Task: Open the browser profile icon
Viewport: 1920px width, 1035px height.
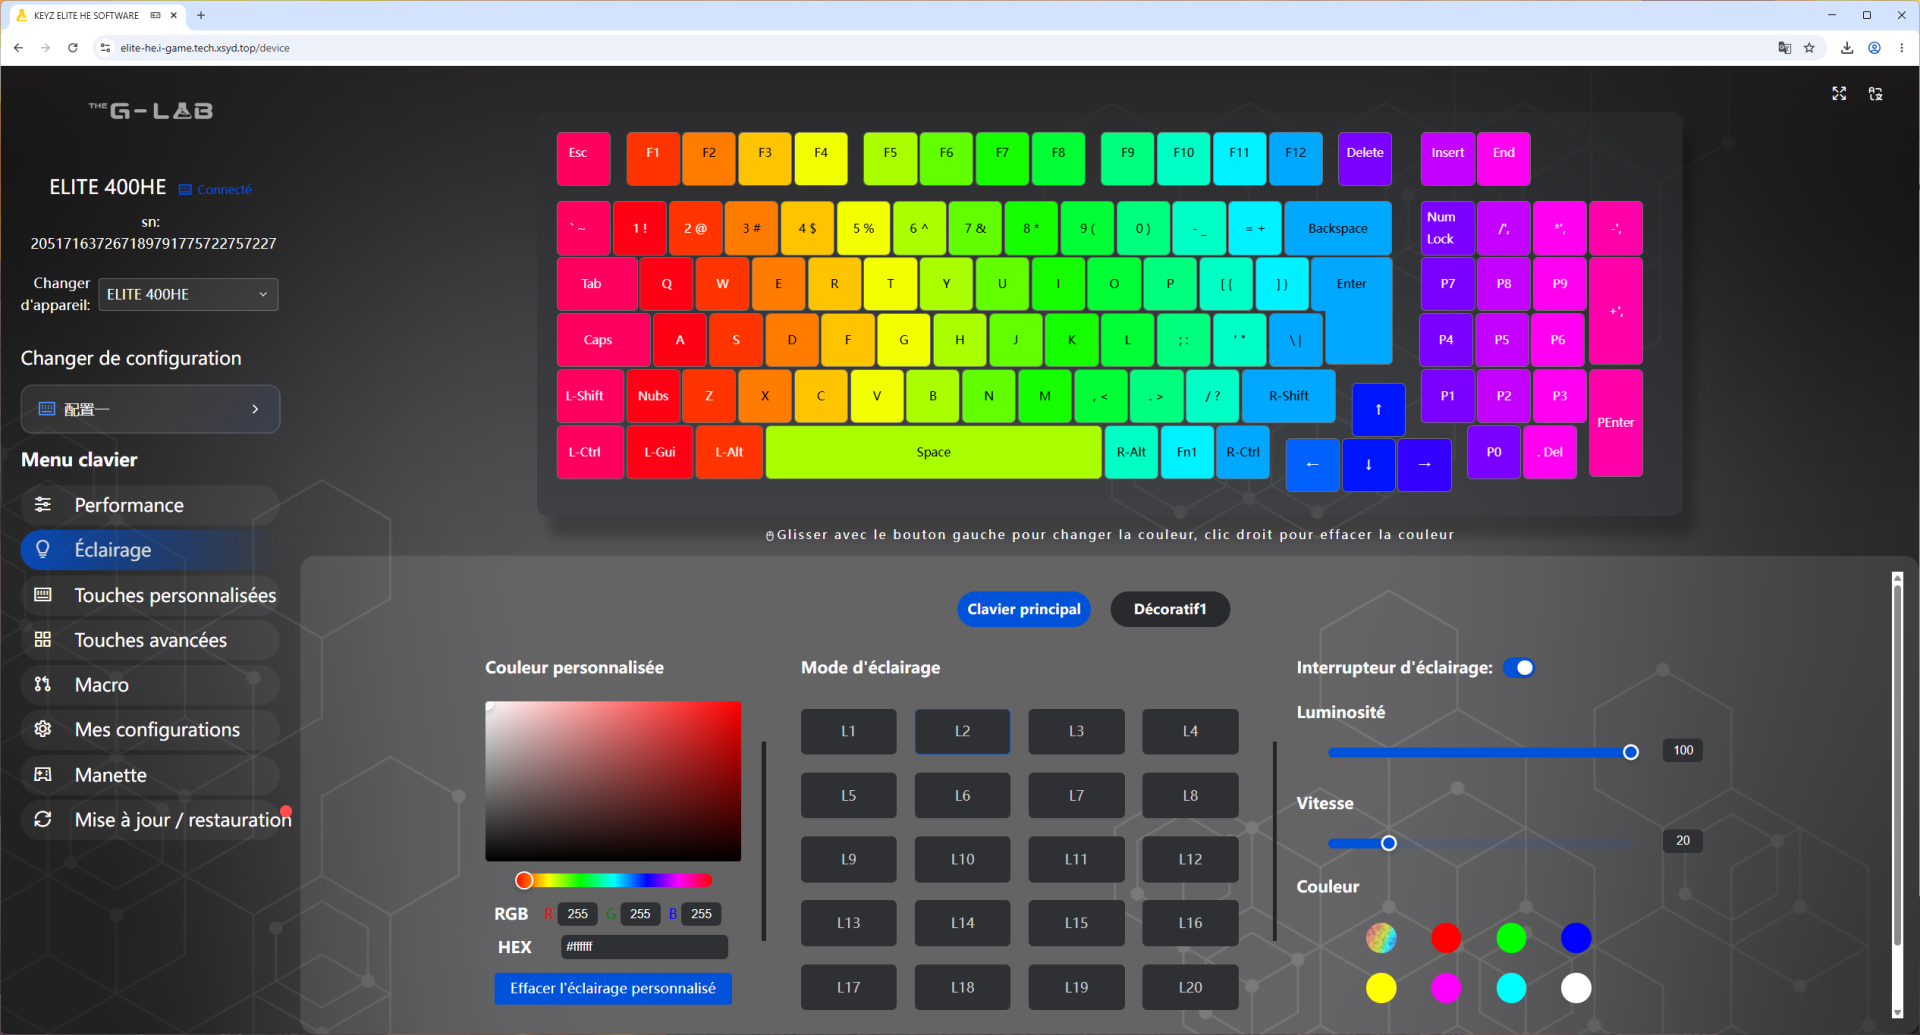Action: click(1875, 48)
